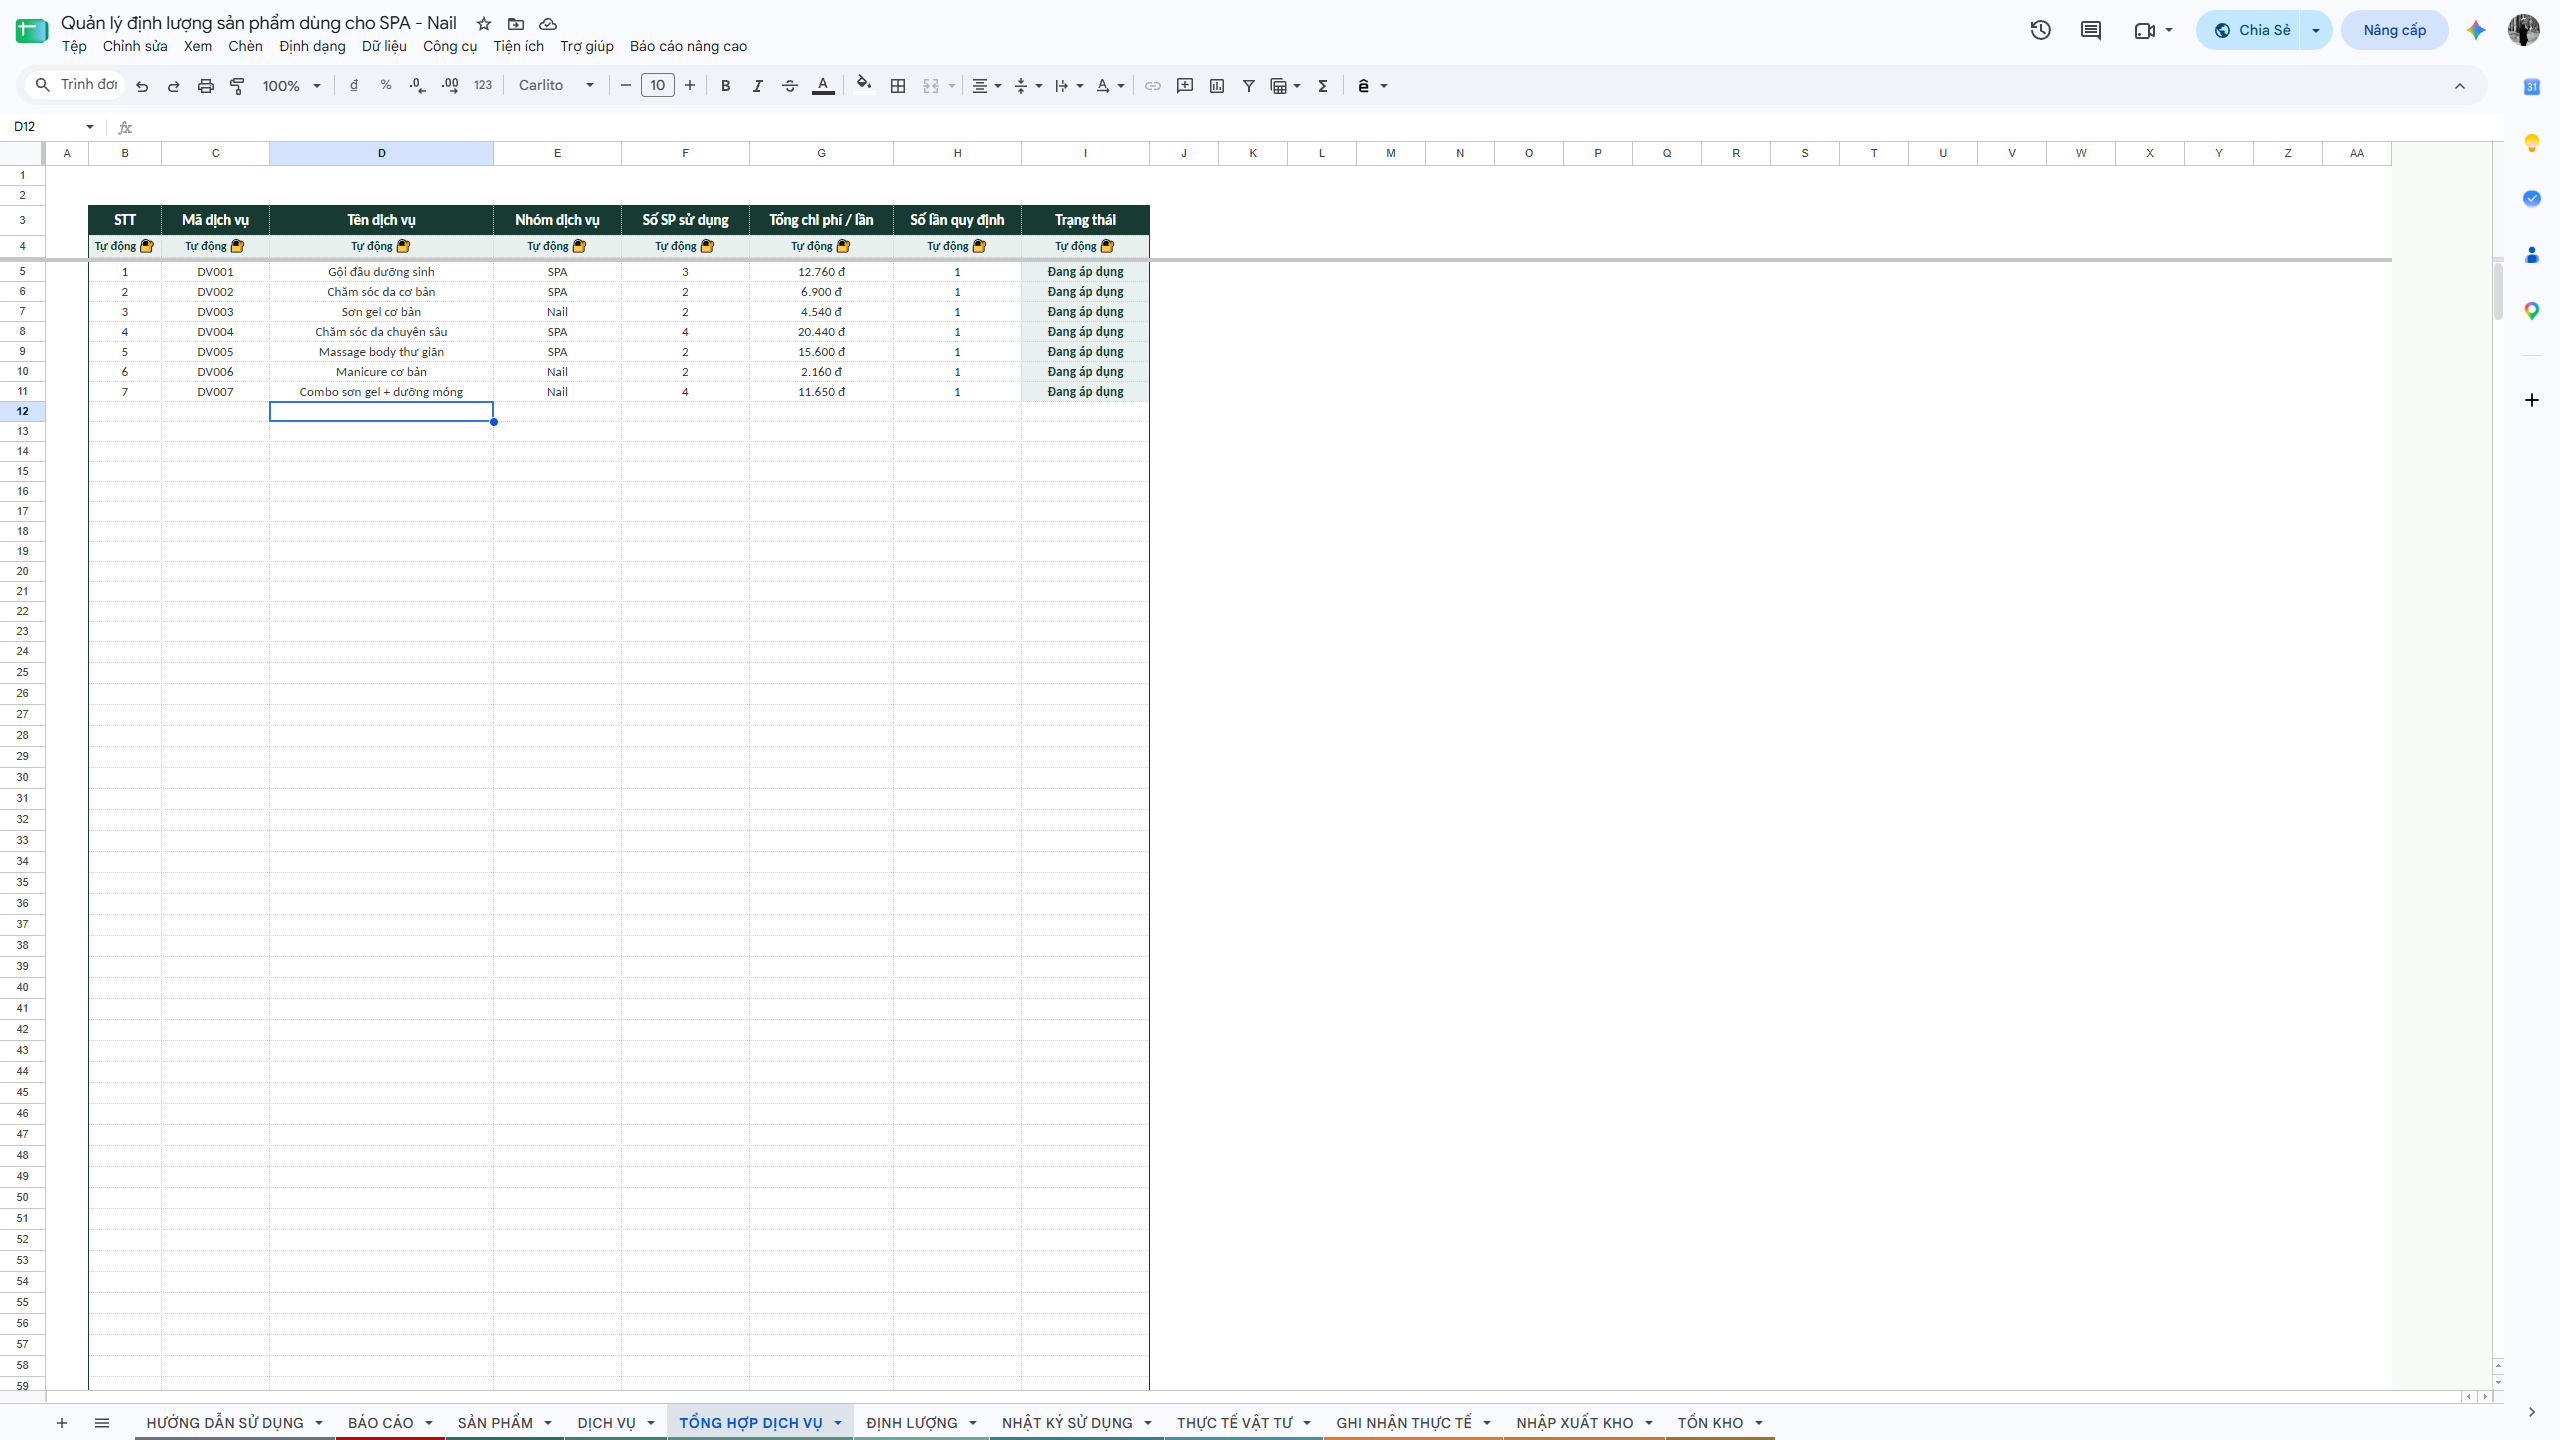2560x1440 pixels.
Task: Open the Gemini sparkle icon
Action: 2476,30
